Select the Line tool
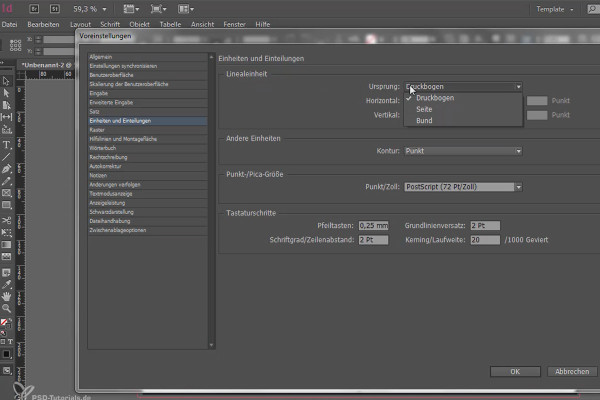Viewport: 600px width, 400px height. click(6, 157)
